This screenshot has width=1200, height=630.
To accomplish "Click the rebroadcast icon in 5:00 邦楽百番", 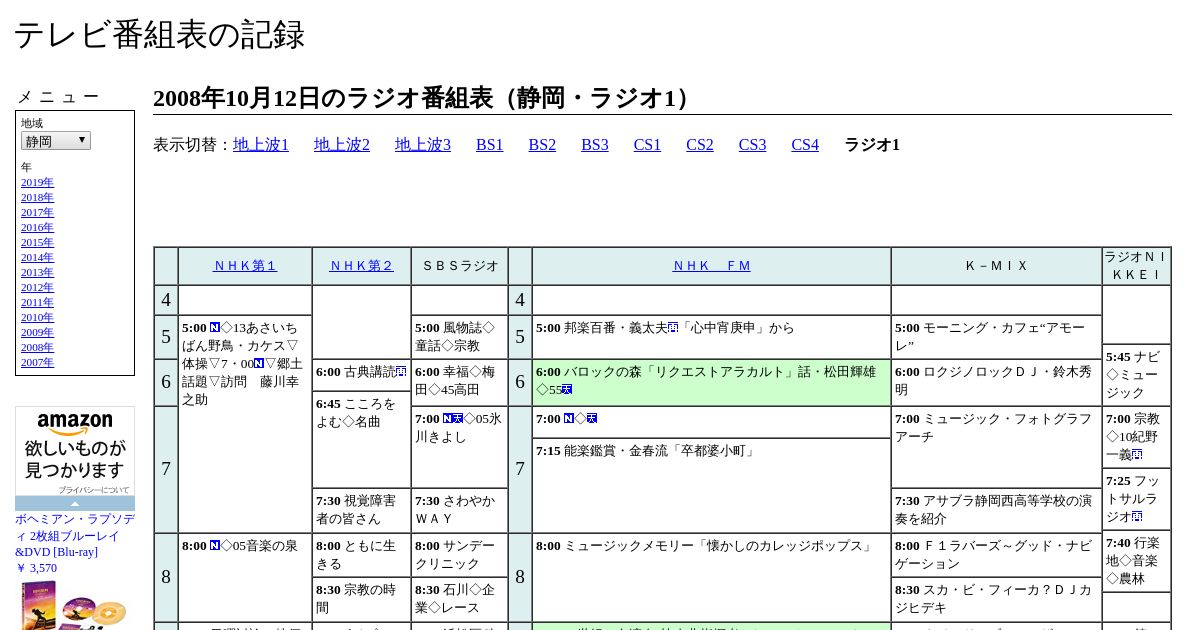I will pos(673,328).
